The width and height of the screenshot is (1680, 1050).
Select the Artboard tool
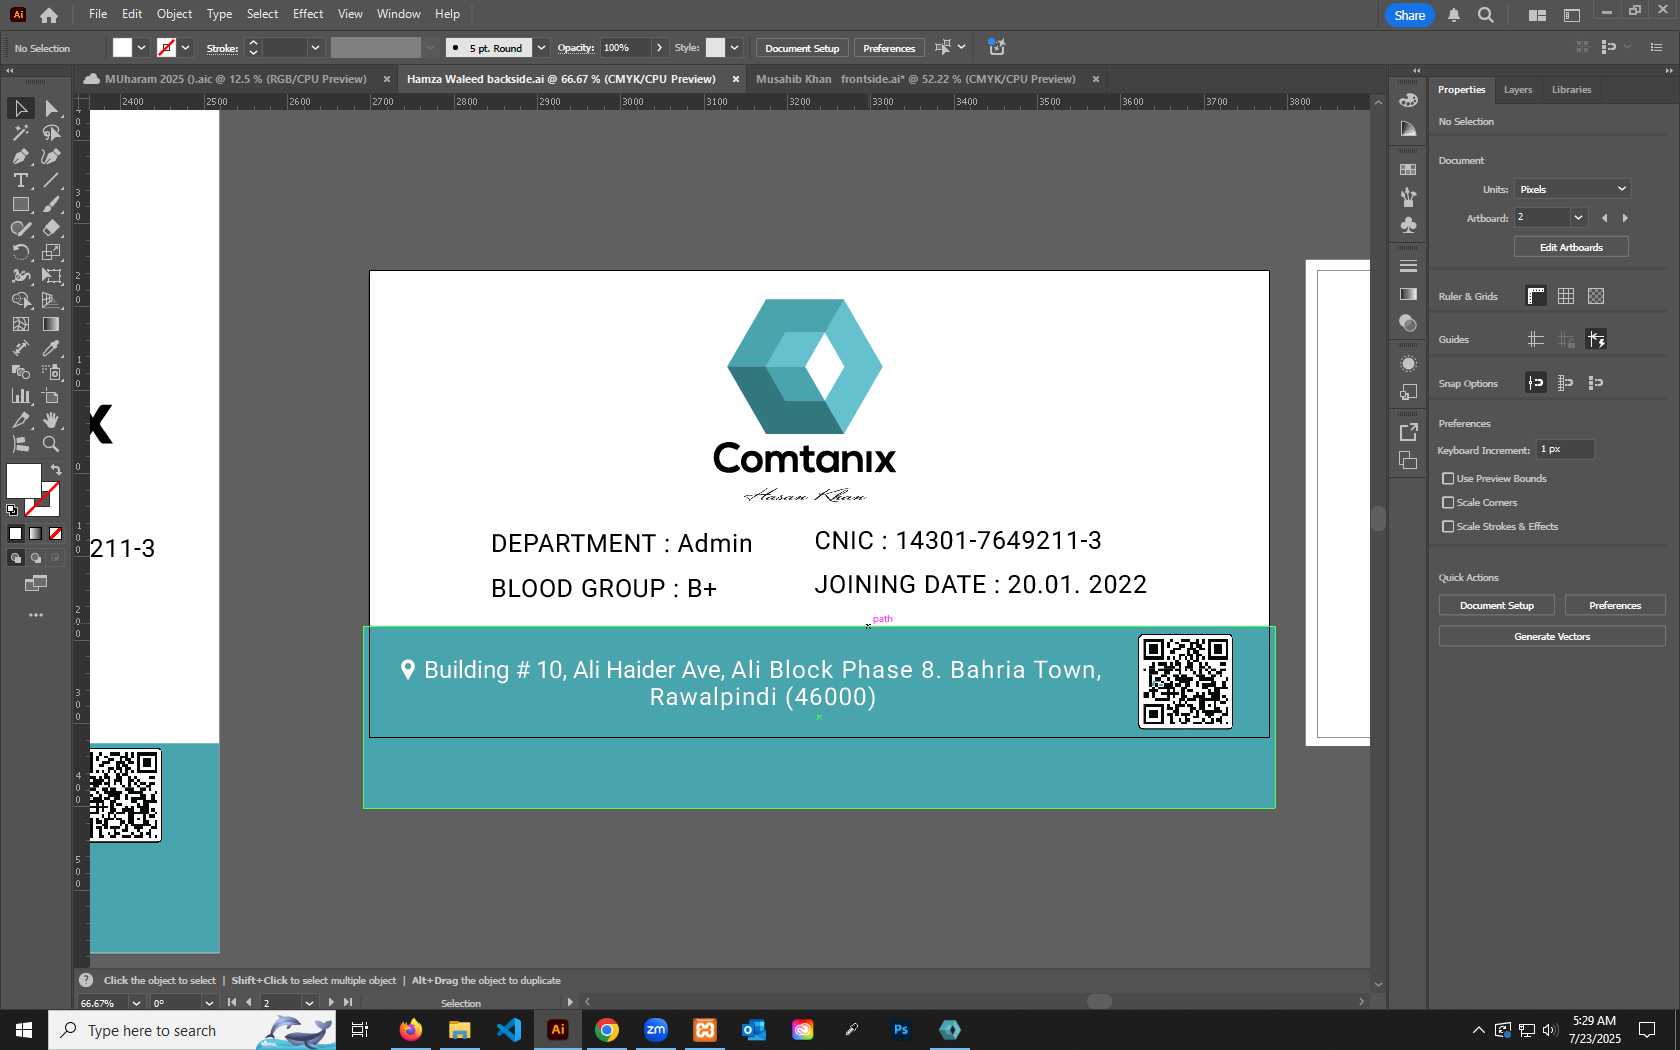tap(51, 396)
